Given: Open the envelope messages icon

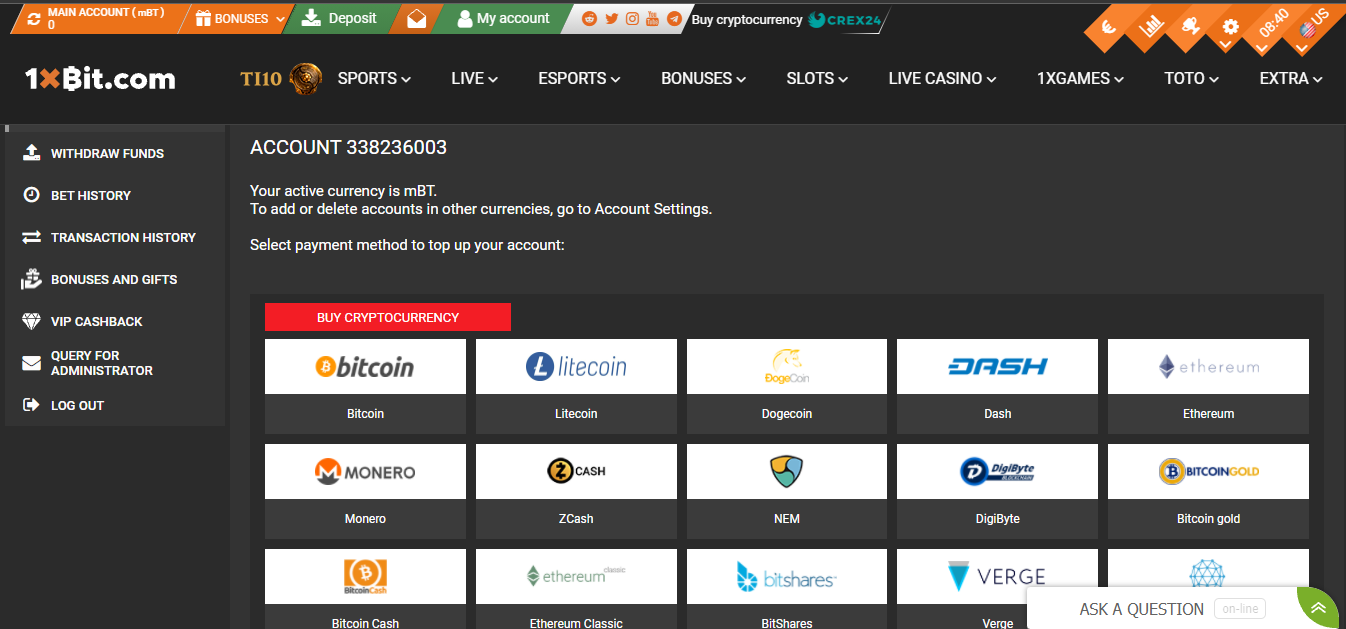Looking at the screenshot, I should pos(416,19).
